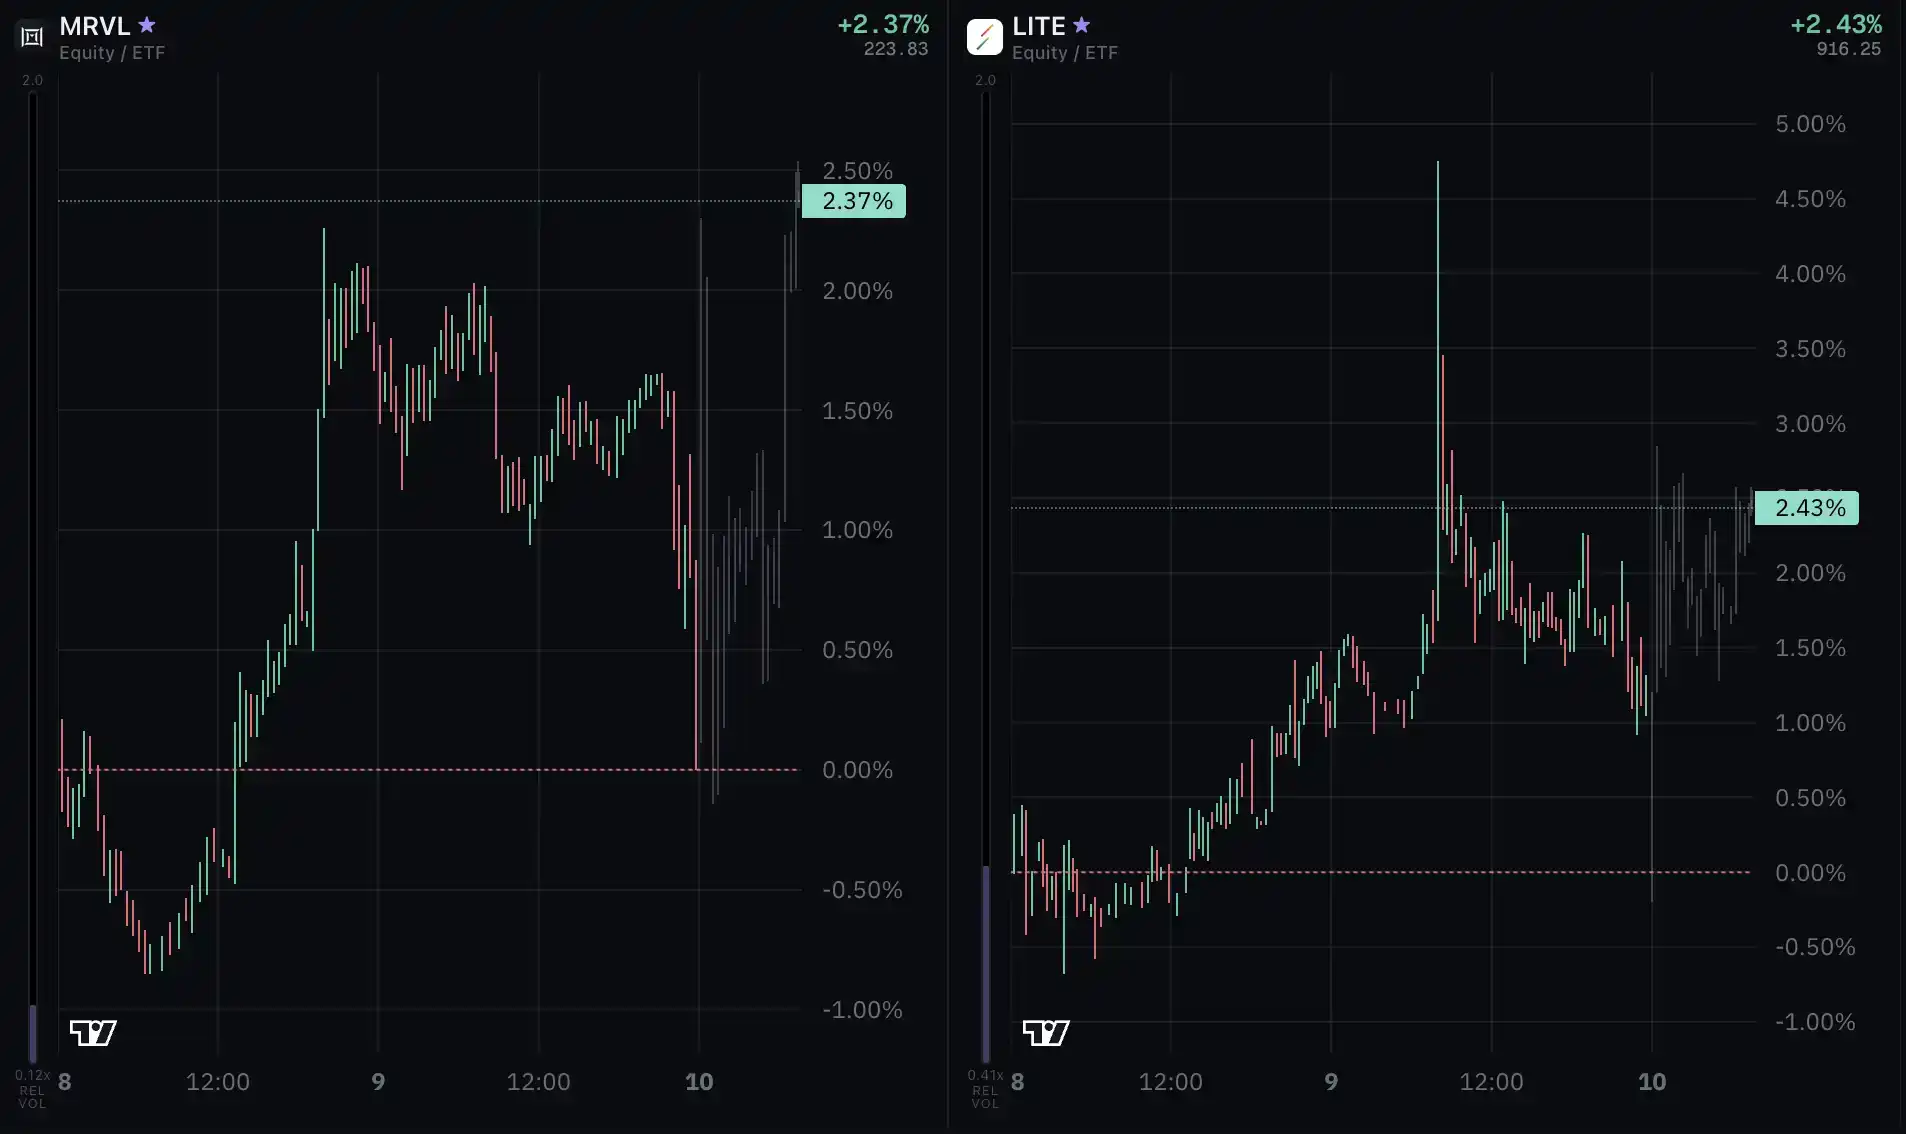Screen dimensions: 1906x1134
Task: Click the 3.00% label on LITE price axis
Action: coord(1811,424)
